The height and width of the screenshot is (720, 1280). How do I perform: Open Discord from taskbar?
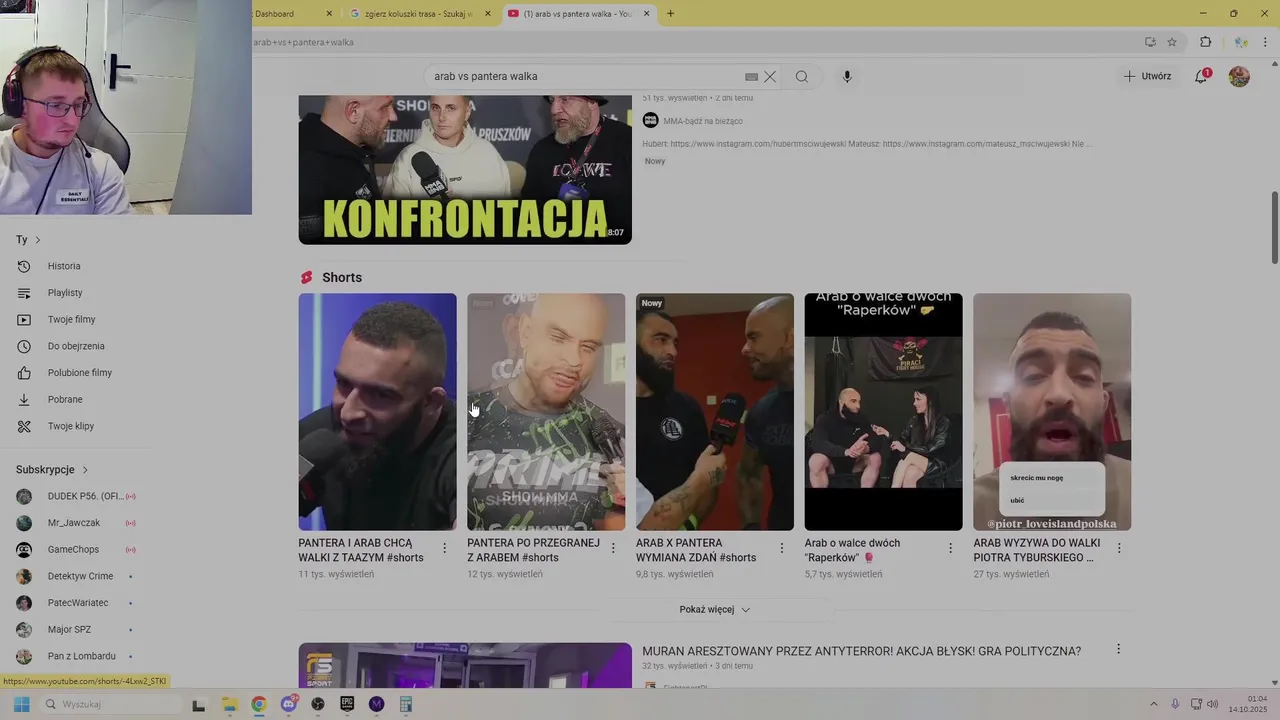tap(289, 704)
